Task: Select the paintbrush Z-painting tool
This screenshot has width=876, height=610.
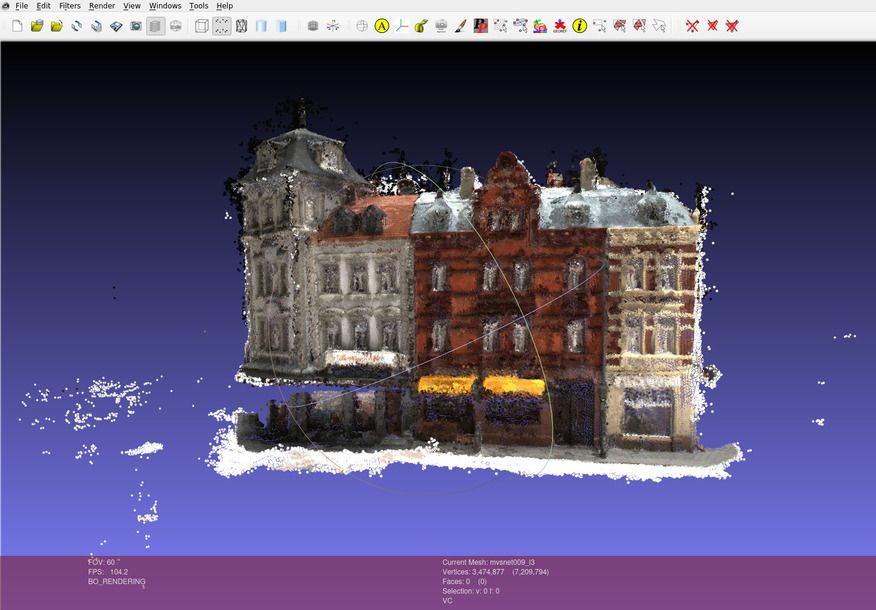Action: pos(460,26)
